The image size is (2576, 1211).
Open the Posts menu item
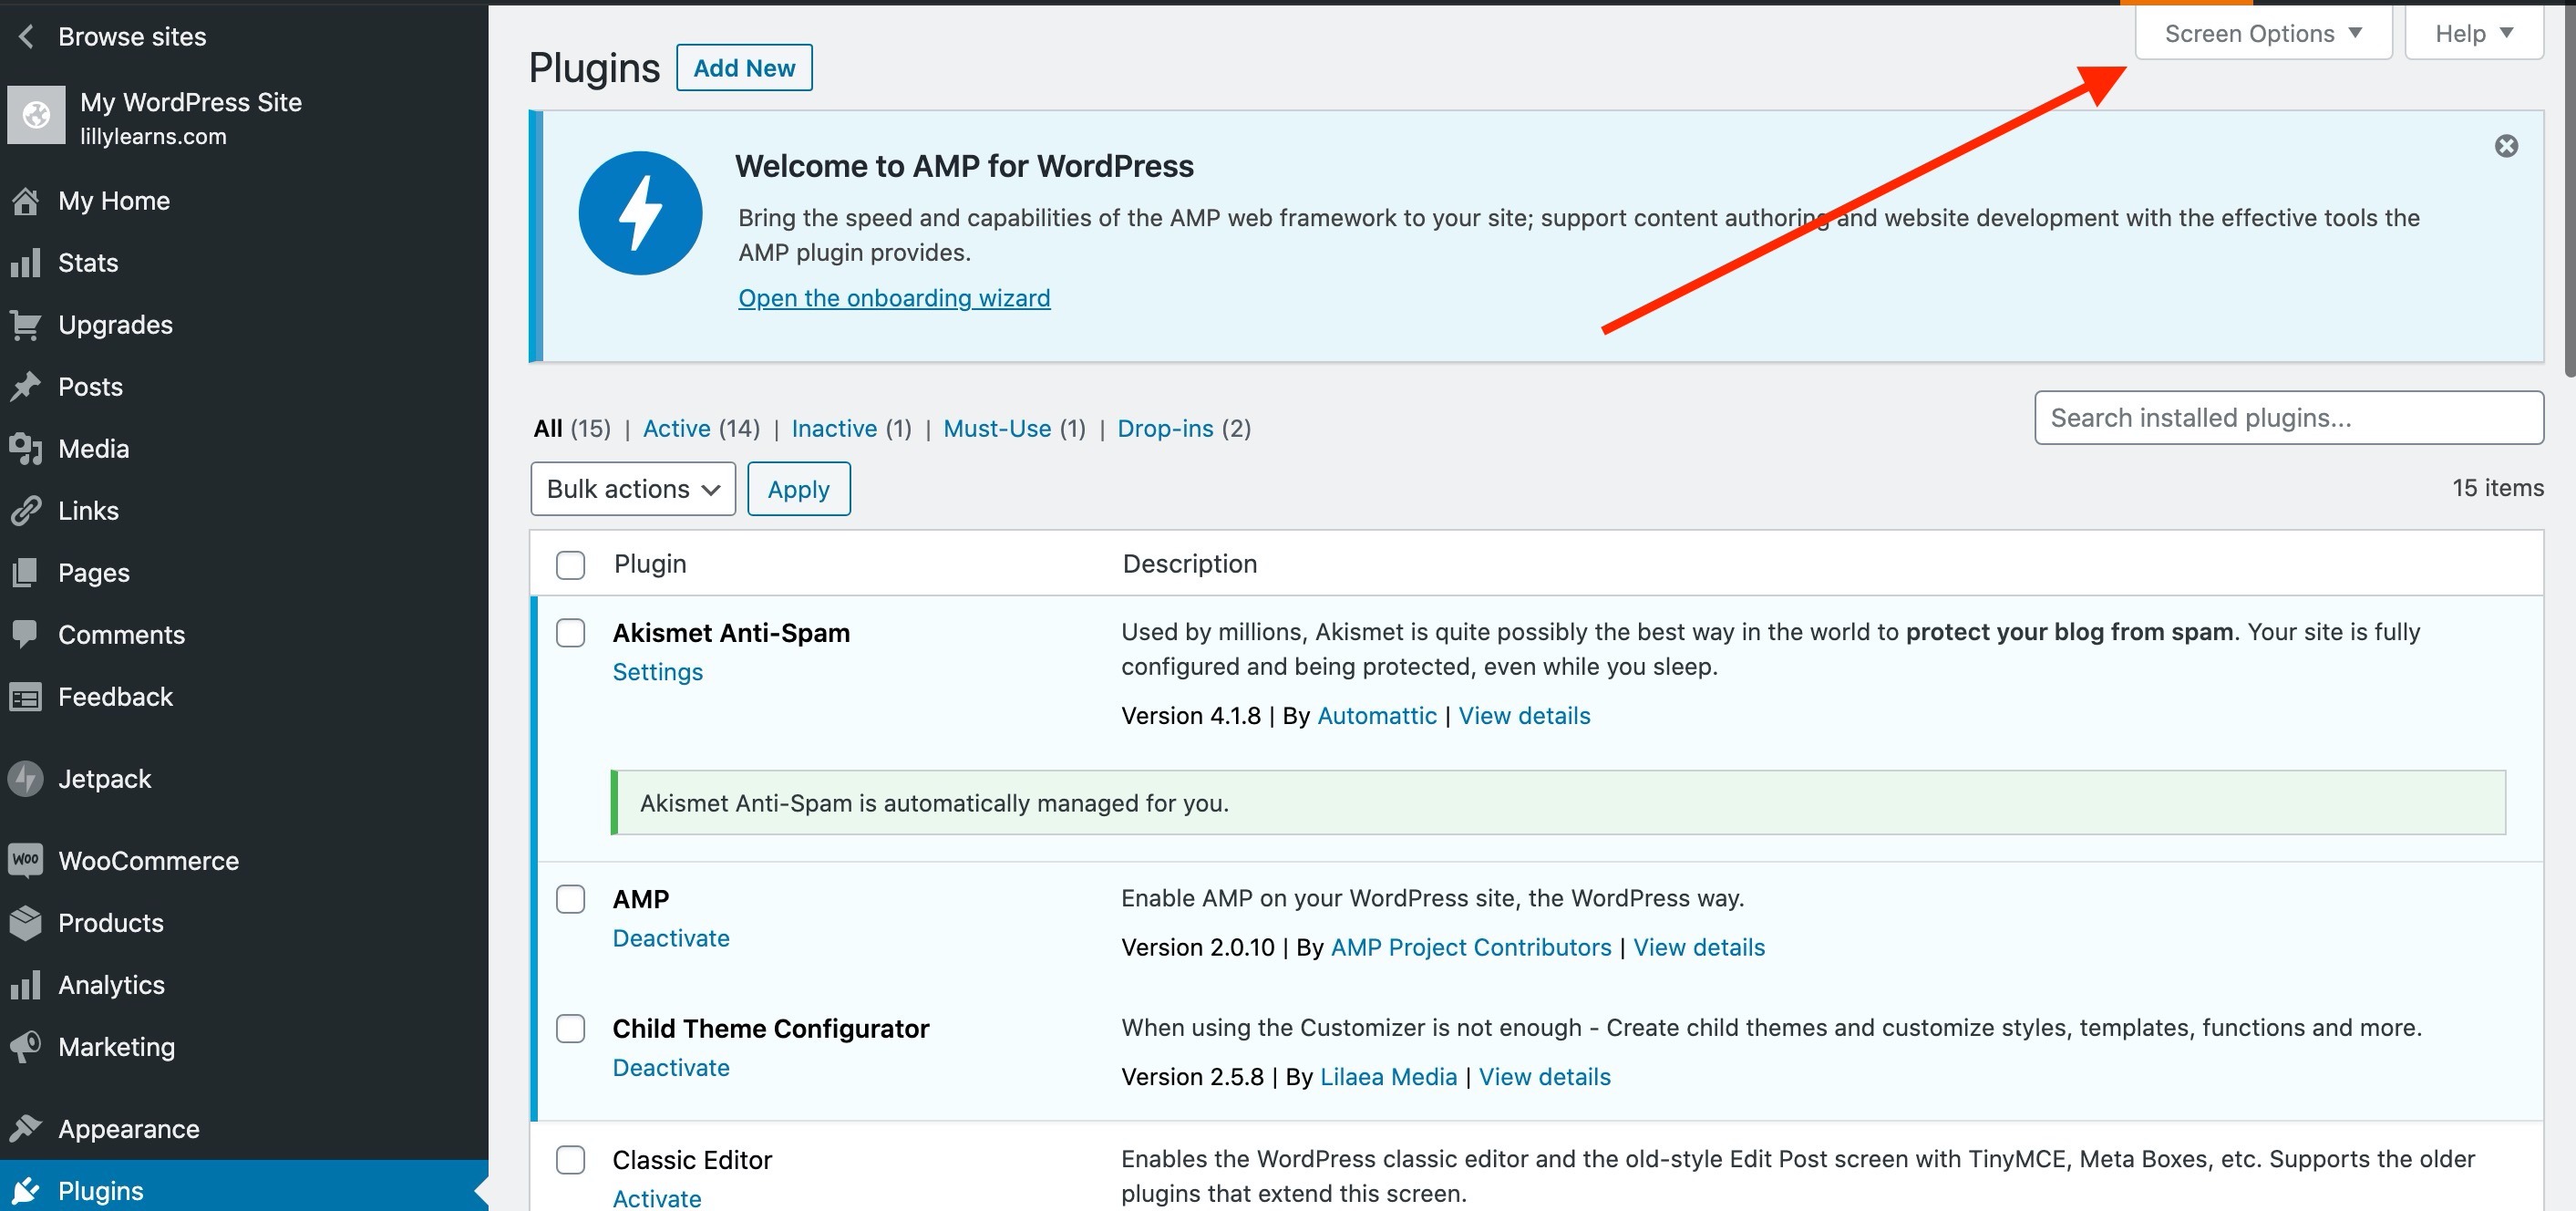pyautogui.click(x=244, y=387)
